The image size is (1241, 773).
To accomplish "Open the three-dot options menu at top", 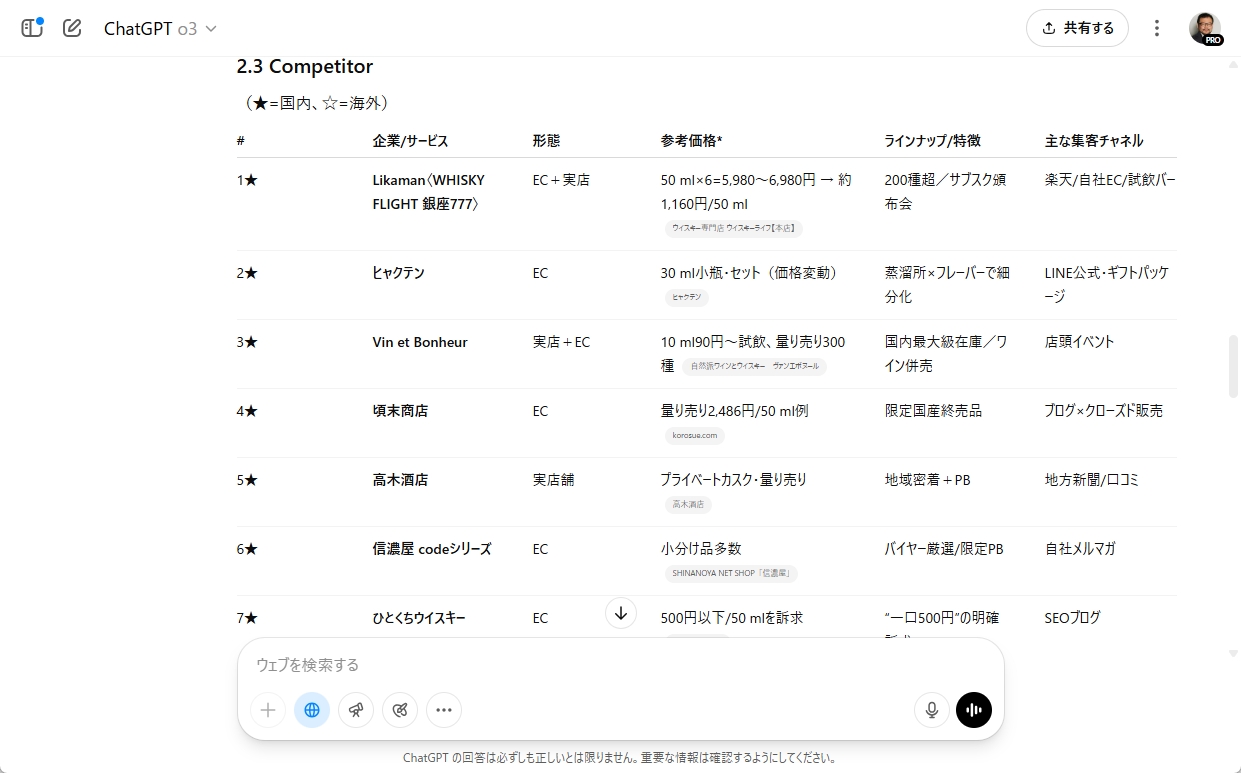I will [x=1157, y=28].
